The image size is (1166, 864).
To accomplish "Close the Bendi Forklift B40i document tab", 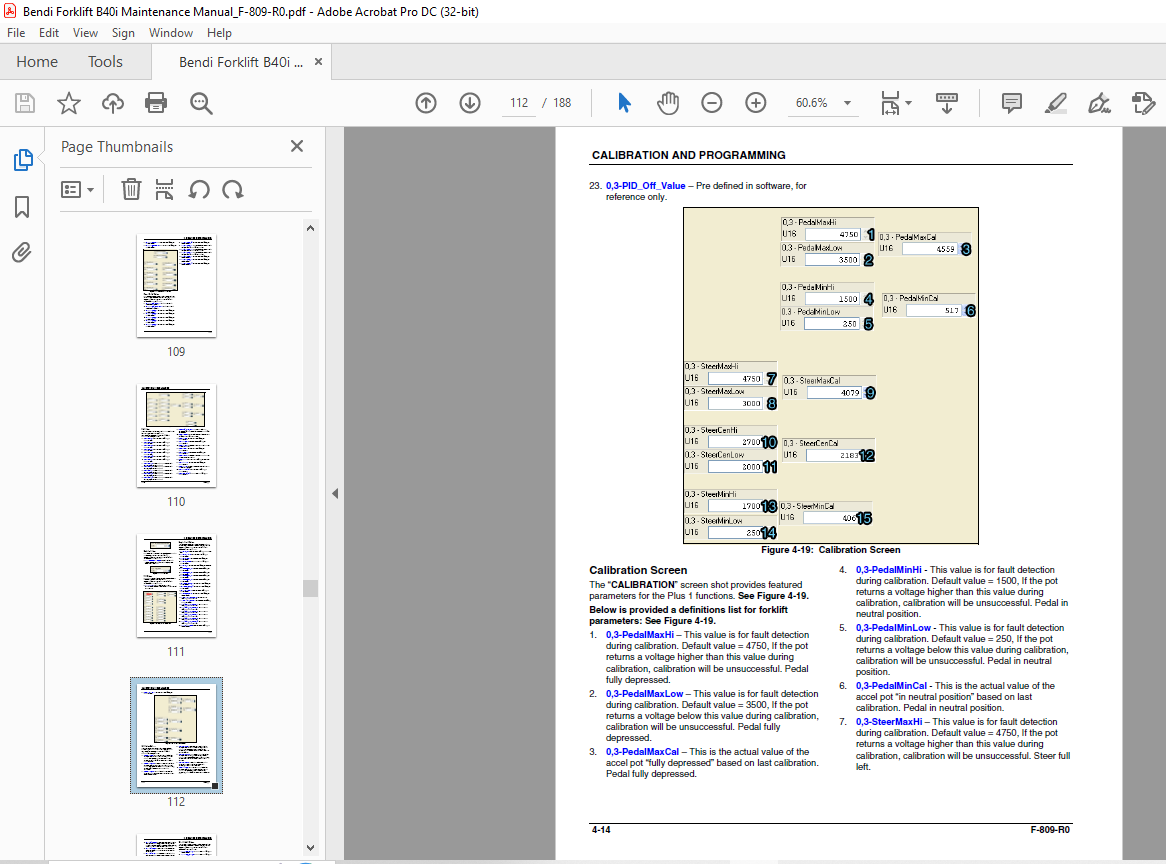I will click(318, 62).
